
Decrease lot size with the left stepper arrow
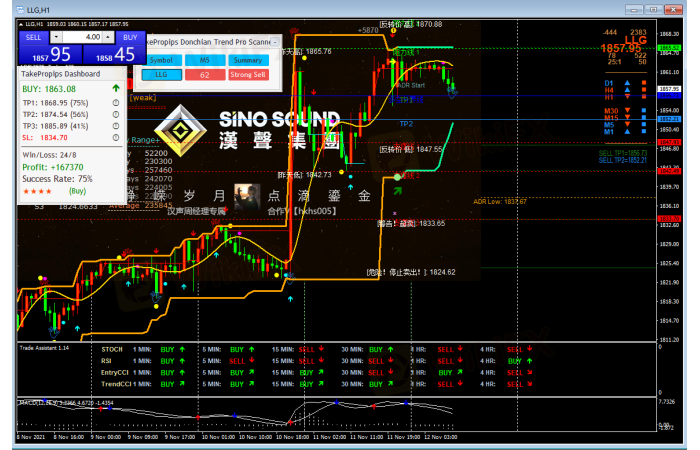pos(57,36)
